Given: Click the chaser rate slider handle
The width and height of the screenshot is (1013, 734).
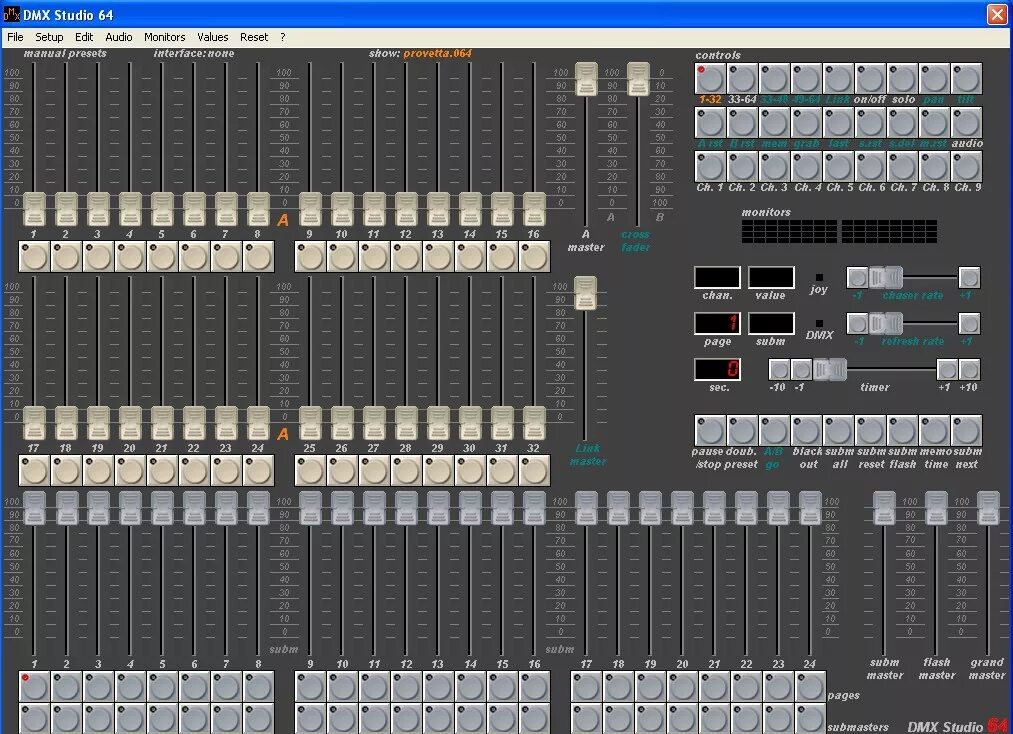Looking at the screenshot, I should 886,278.
